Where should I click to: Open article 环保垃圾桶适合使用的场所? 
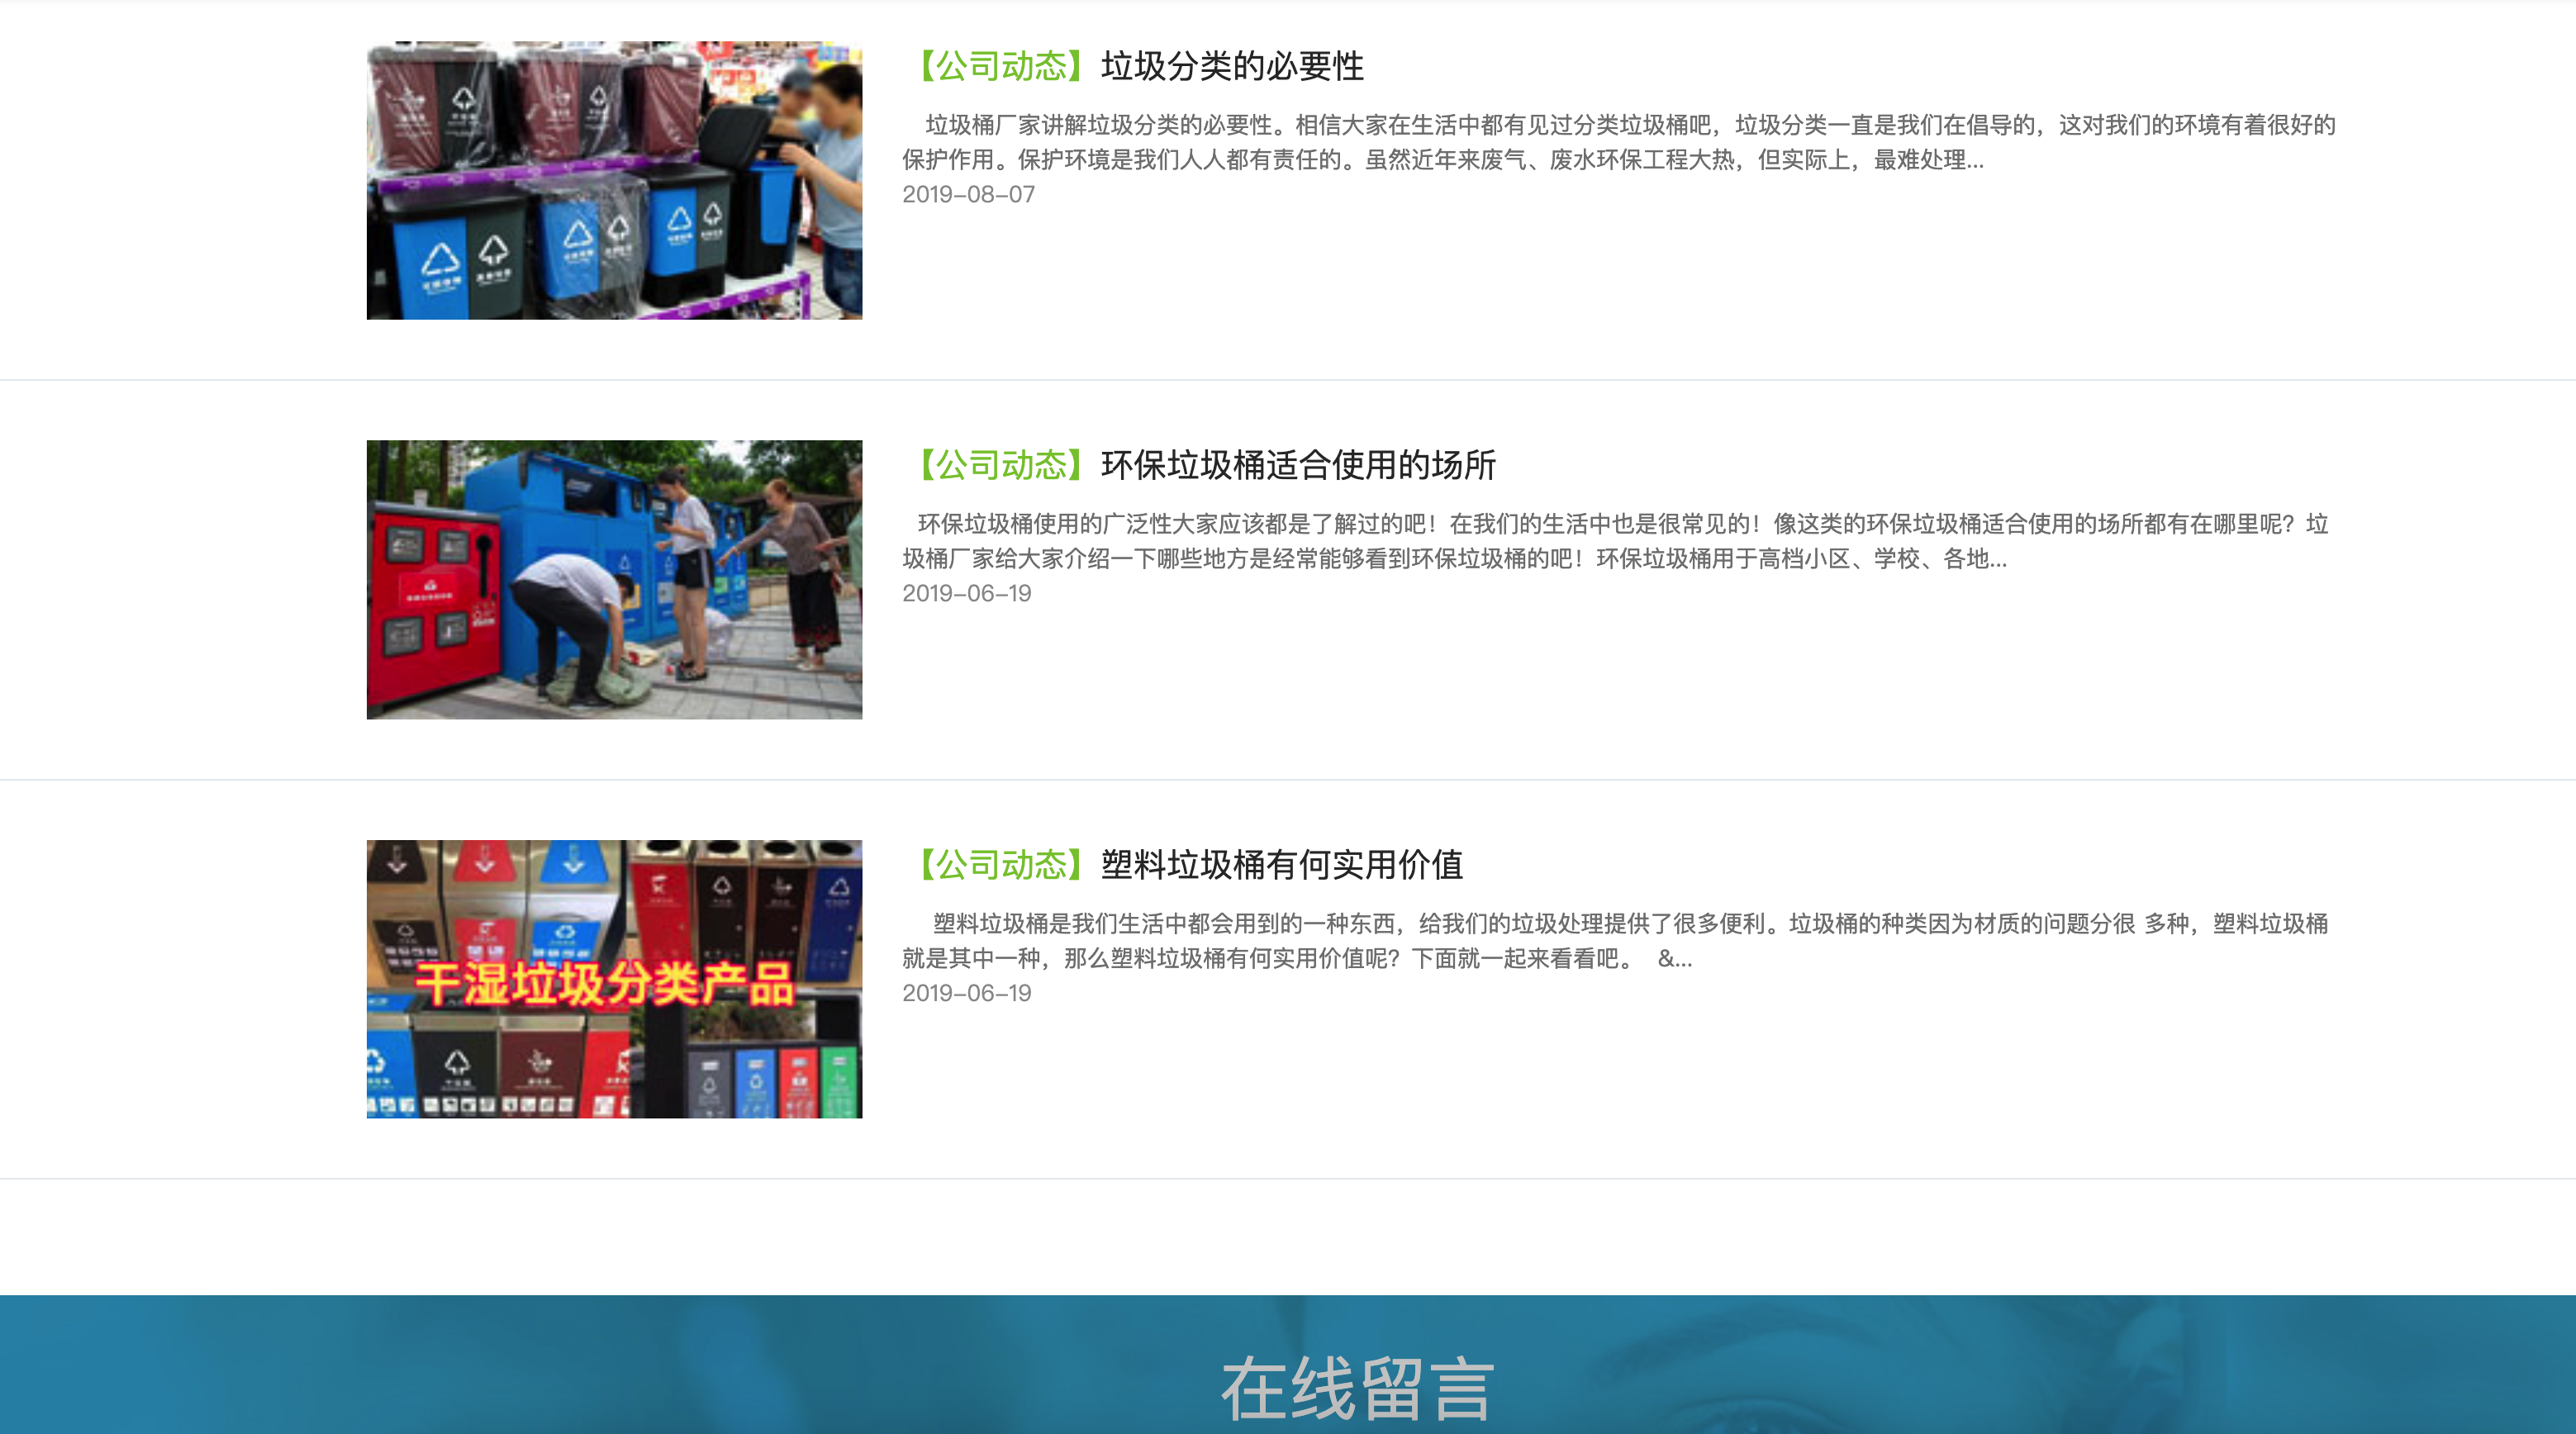1298,465
